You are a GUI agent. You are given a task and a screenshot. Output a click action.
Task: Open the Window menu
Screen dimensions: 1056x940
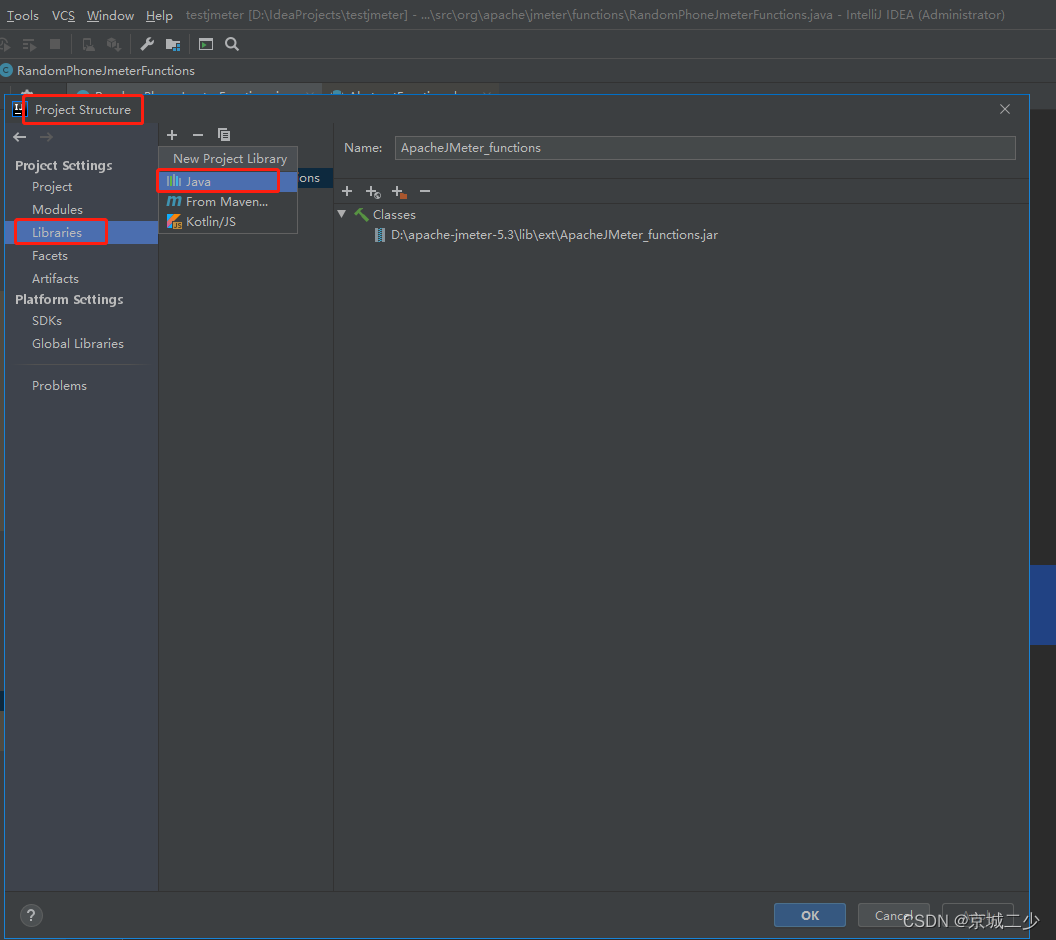point(110,15)
